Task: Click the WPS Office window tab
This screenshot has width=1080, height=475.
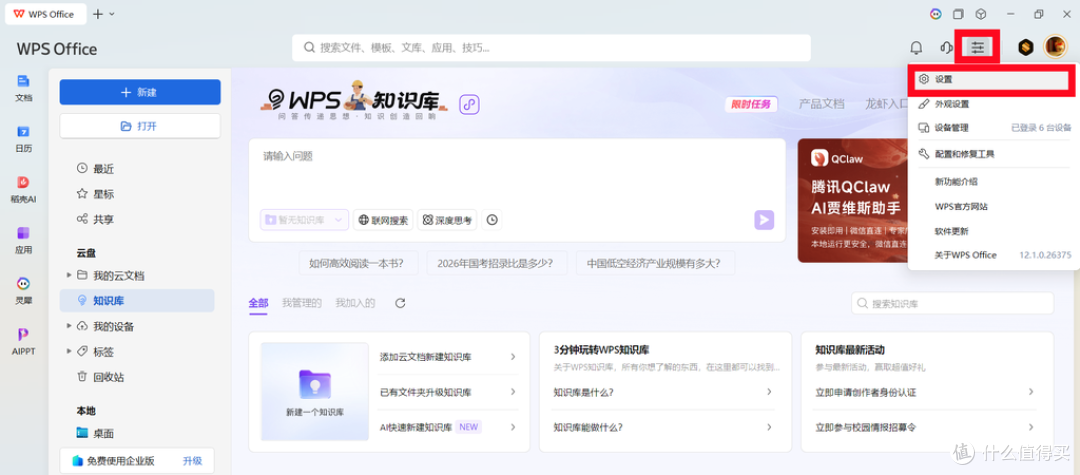Action: (45, 14)
